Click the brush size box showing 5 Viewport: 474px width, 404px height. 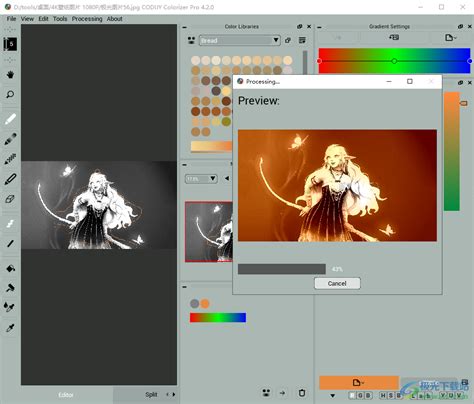click(10, 44)
